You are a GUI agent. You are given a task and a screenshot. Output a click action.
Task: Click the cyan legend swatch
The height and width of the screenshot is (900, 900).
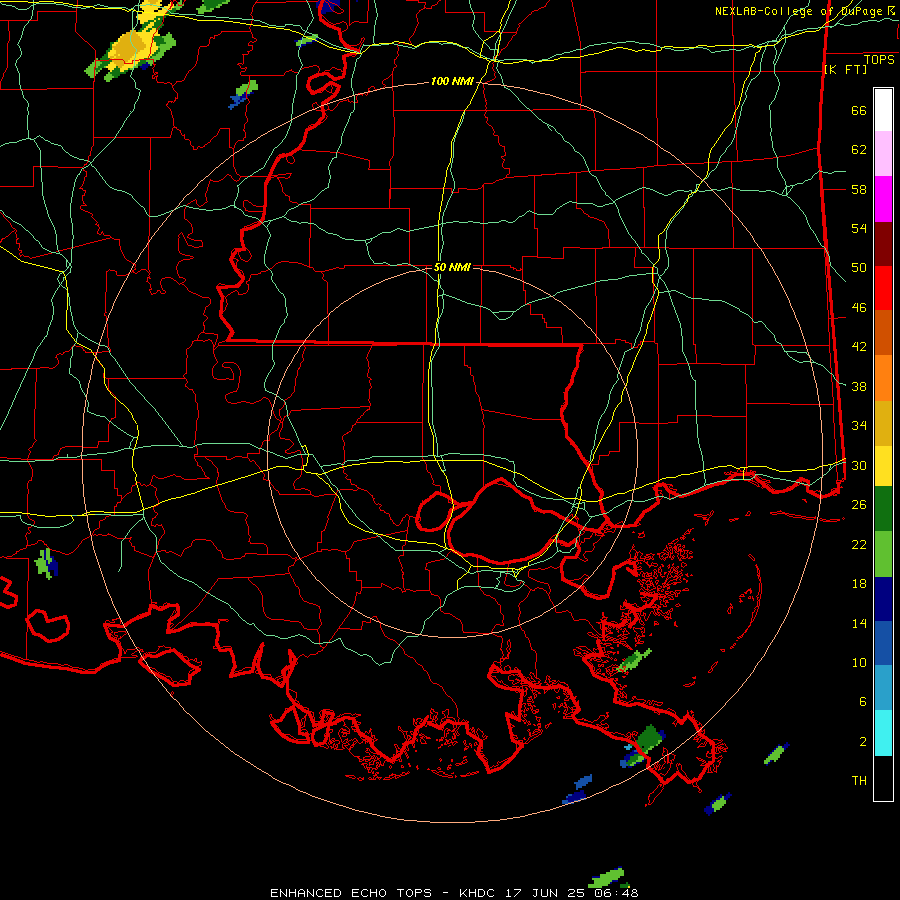point(883,733)
